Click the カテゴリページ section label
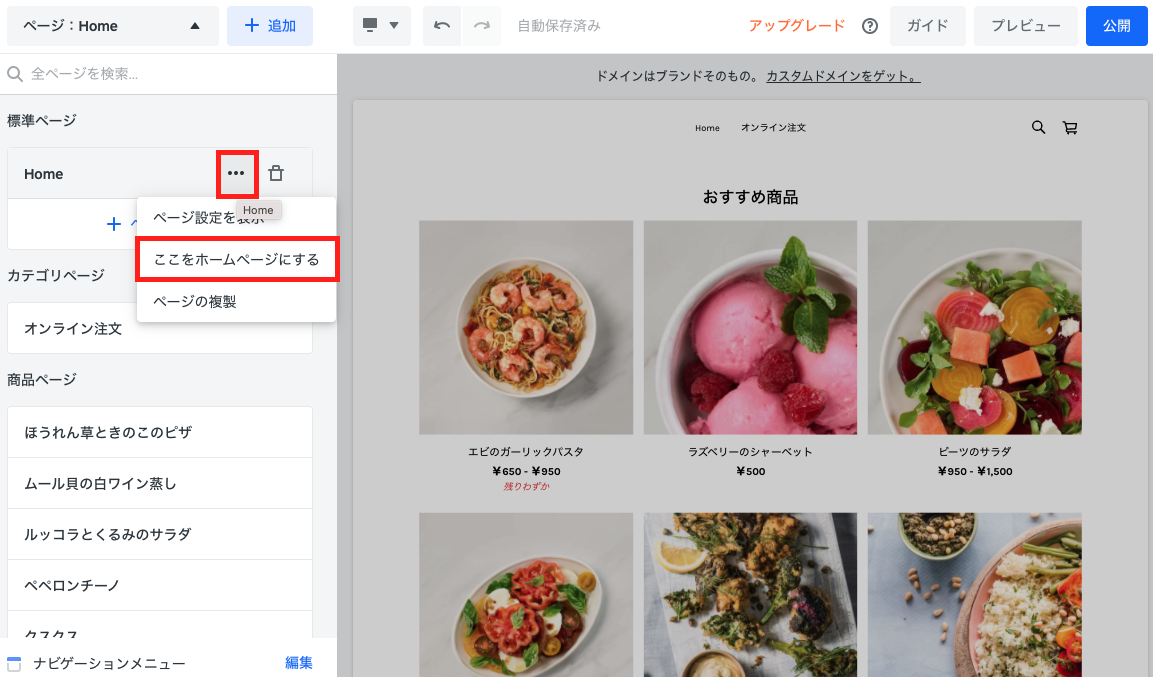Image resolution: width=1153 pixels, height=677 pixels. (56, 276)
